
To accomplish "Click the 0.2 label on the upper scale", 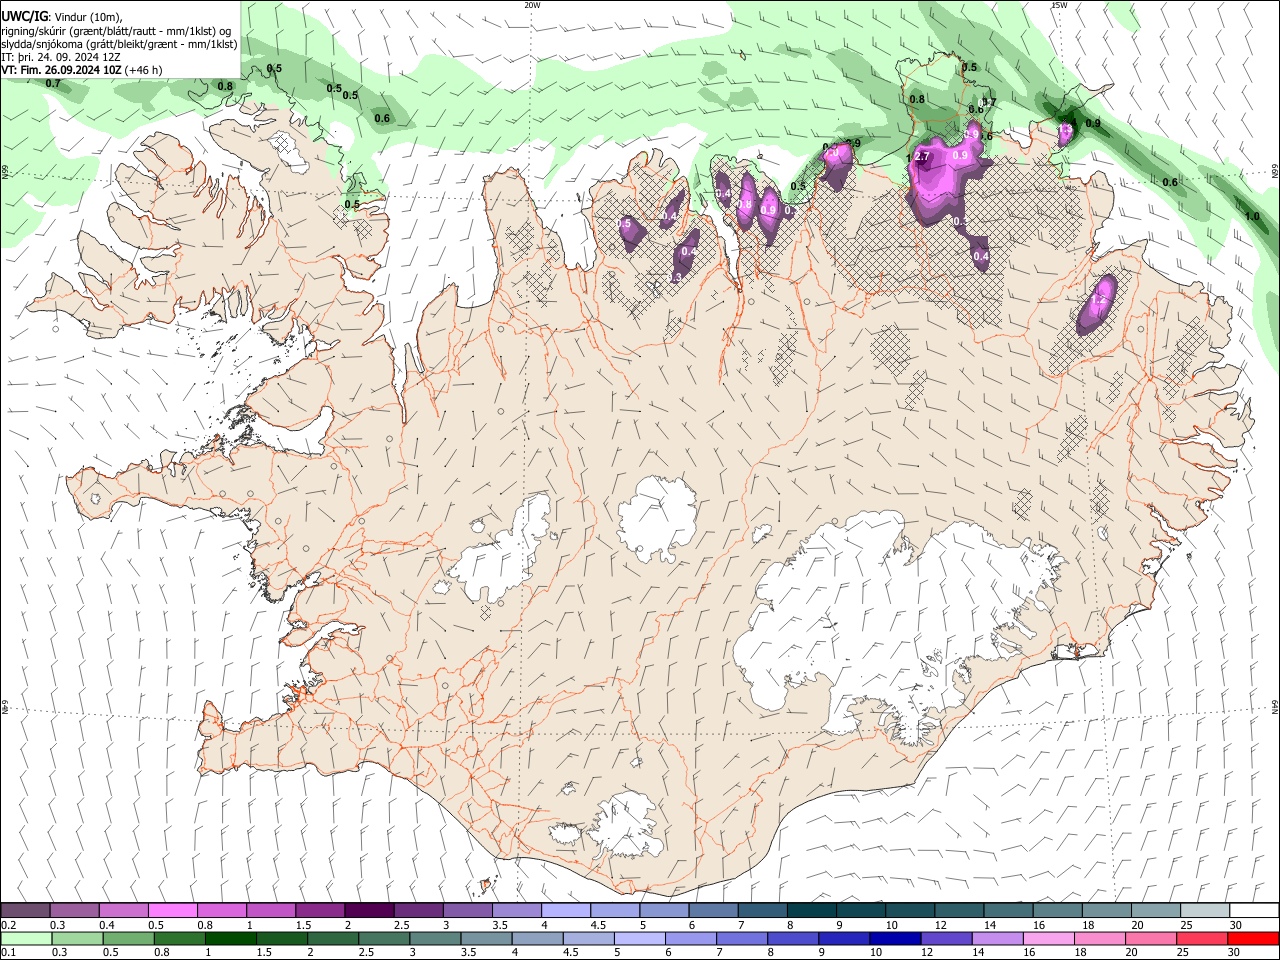I will pyautogui.click(x=8, y=925).
